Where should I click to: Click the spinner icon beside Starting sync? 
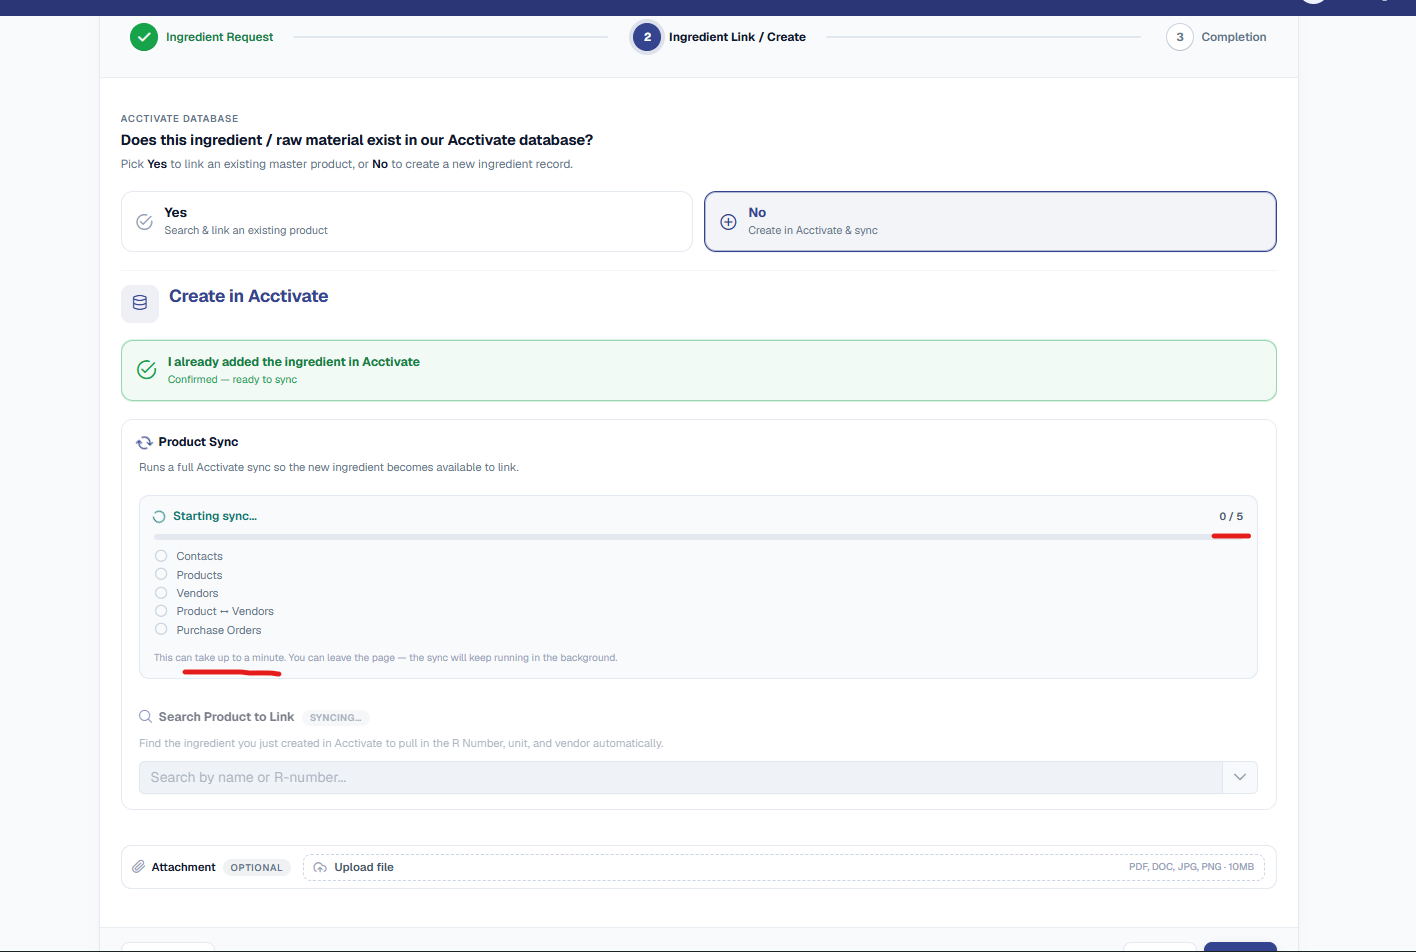[x=159, y=517]
